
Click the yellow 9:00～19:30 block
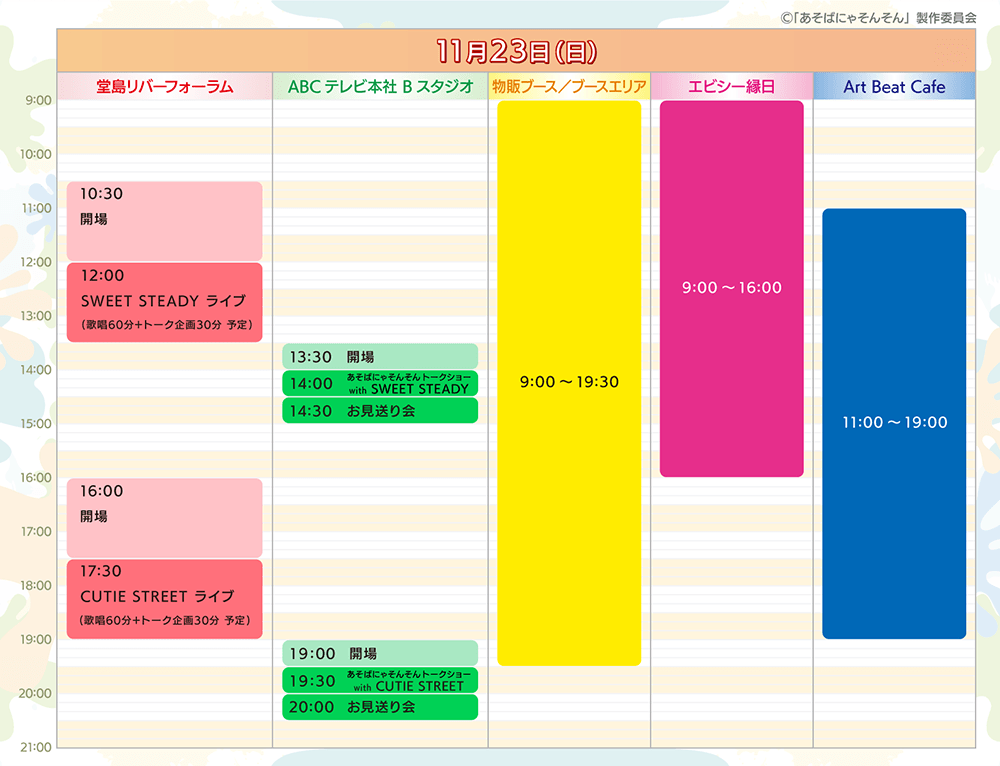coord(569,382)
